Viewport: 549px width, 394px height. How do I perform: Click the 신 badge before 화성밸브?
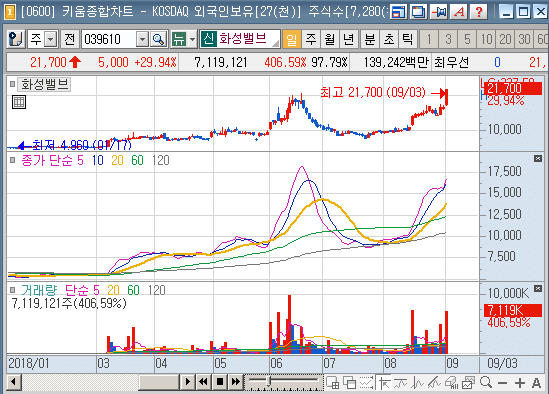(x=208, y=39)
